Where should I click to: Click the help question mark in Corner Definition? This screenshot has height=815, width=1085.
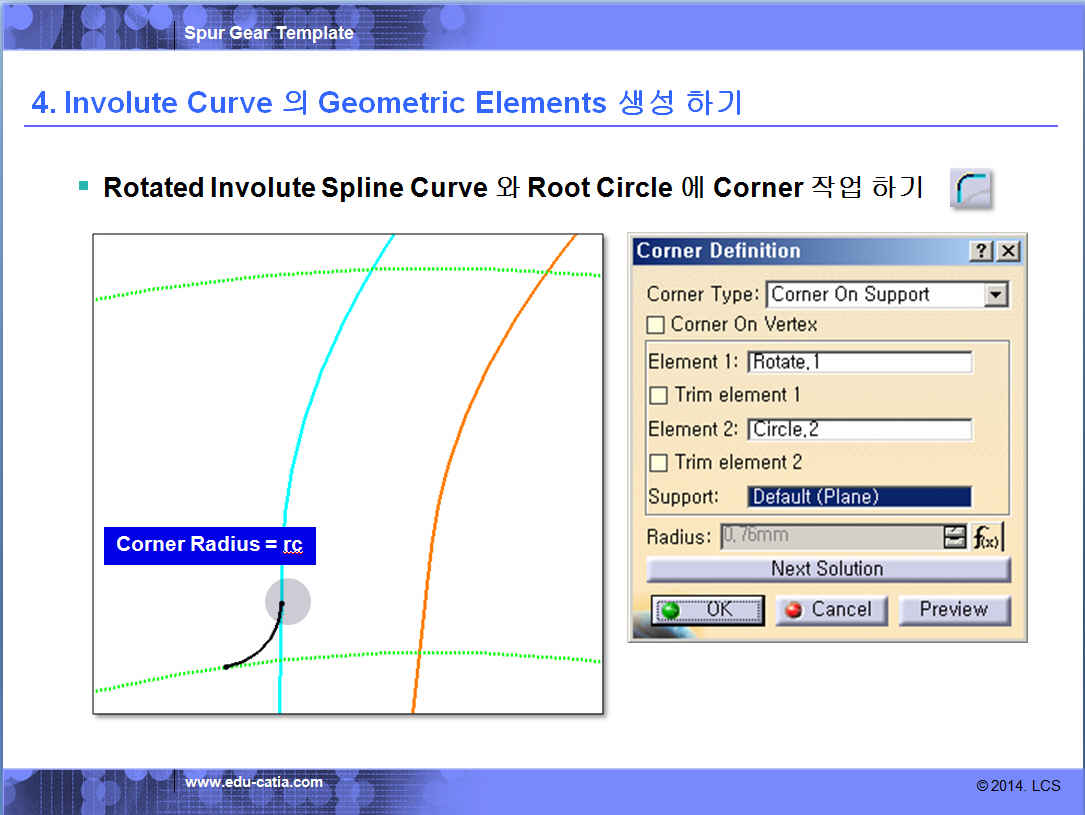[983, 252]
